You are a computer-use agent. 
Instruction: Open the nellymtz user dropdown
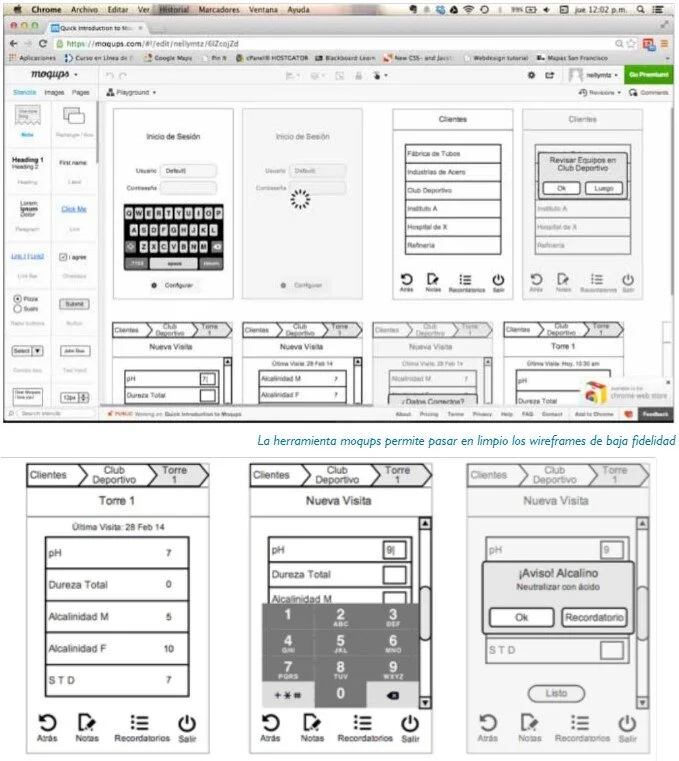coord(594,75)
